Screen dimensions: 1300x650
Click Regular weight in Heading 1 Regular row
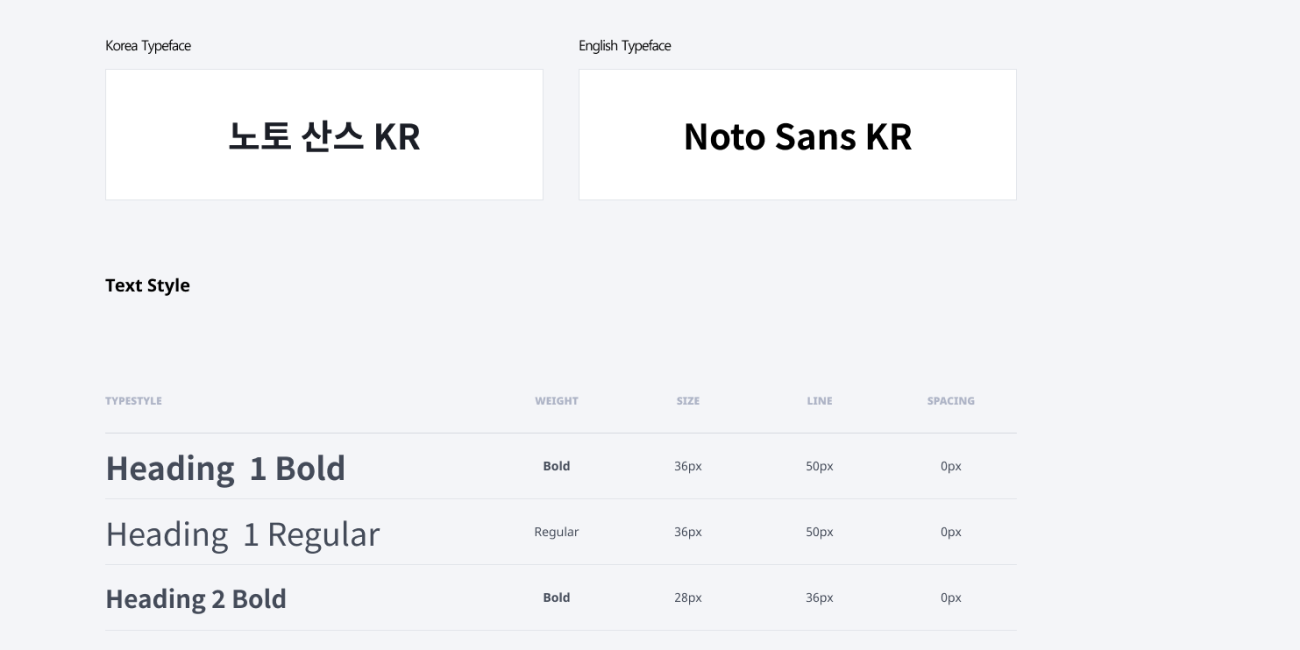556,532
